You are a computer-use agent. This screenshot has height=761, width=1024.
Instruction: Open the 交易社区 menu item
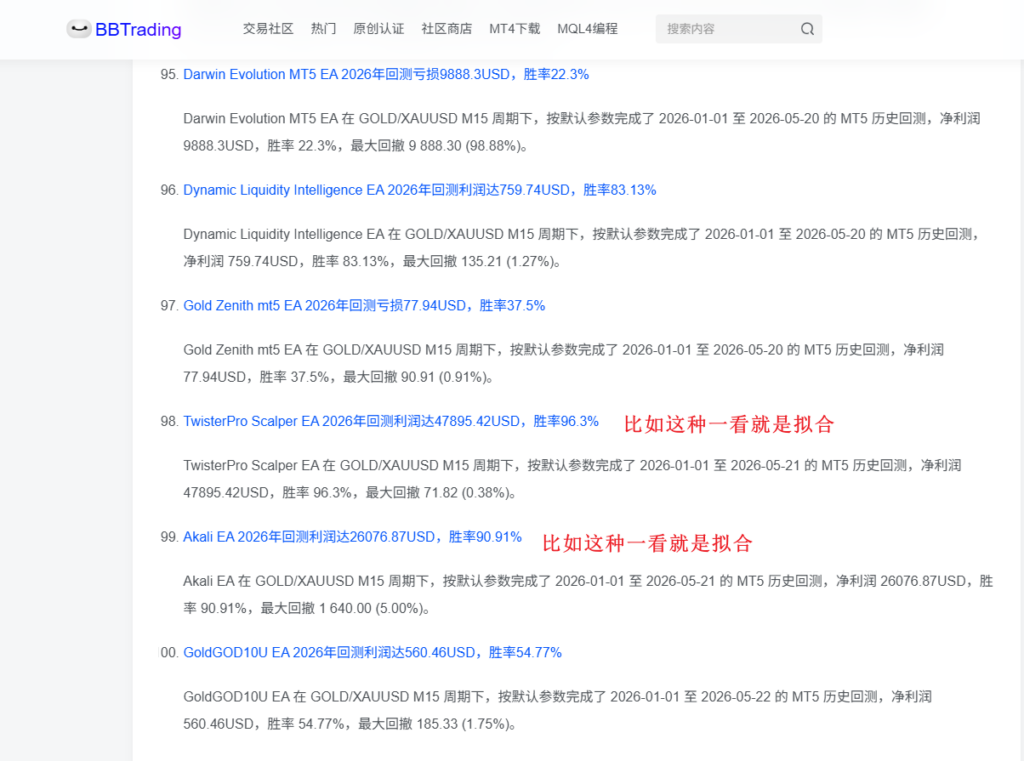click(x=268, y=29)
